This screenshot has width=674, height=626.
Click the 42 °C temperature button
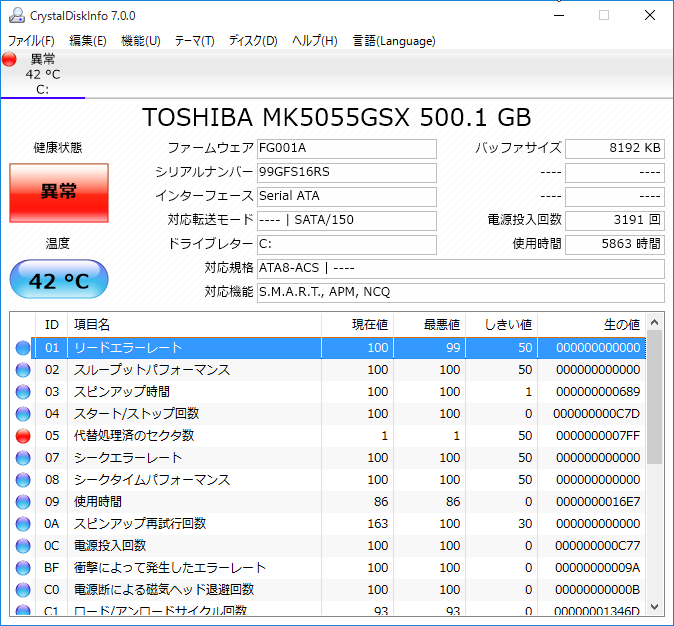[x=59, y=279]
